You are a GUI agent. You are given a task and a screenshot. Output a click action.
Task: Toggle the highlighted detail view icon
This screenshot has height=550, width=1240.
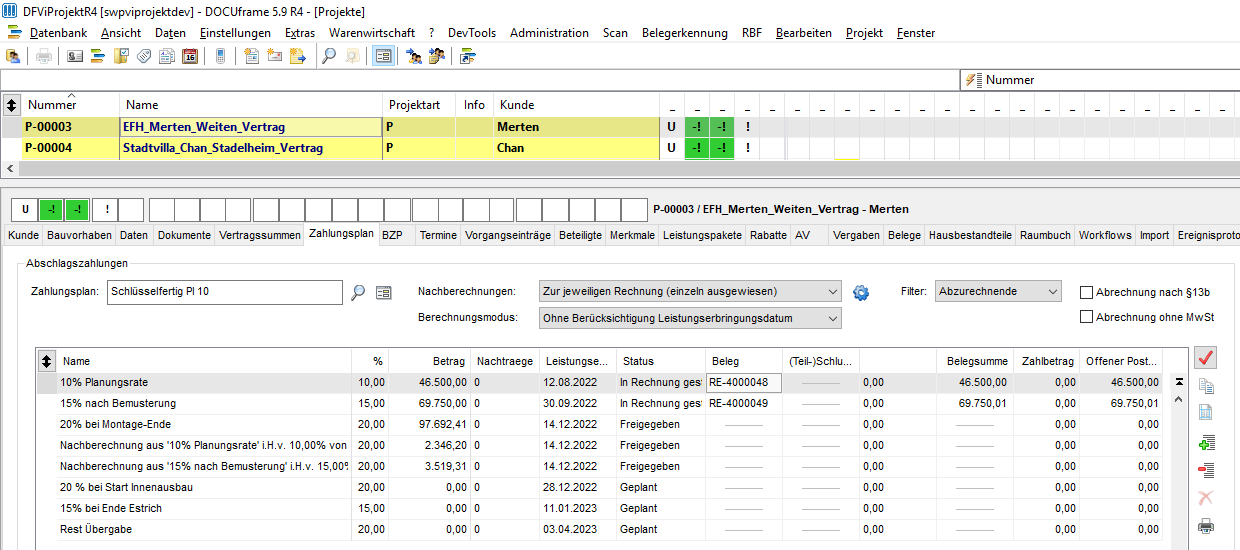(x=383, y=56)
